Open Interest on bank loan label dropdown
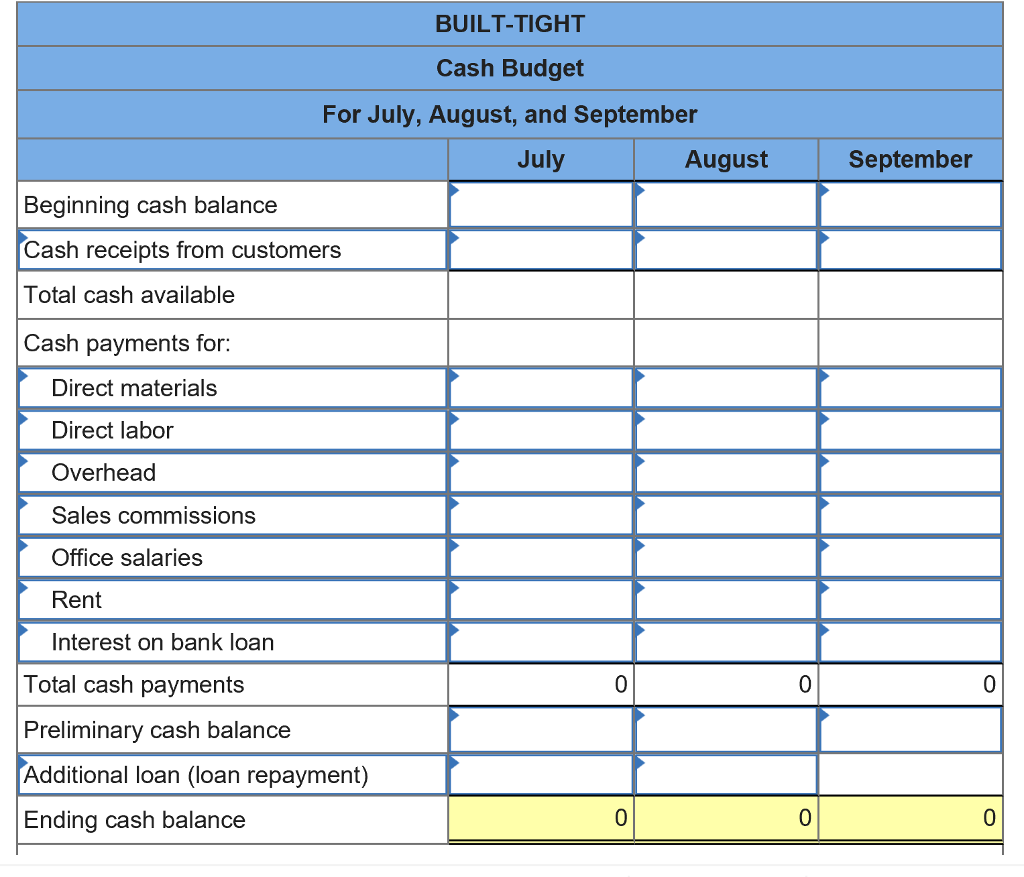The image size is (1024, 877). [232, 643]
